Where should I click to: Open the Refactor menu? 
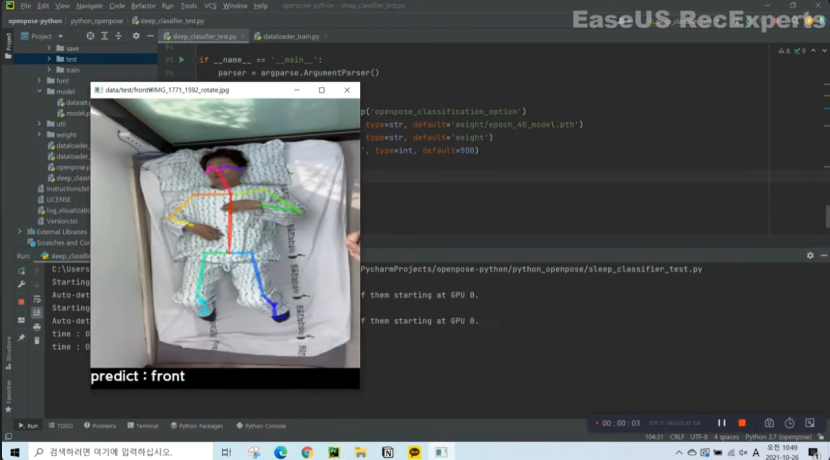coord(143,6)
